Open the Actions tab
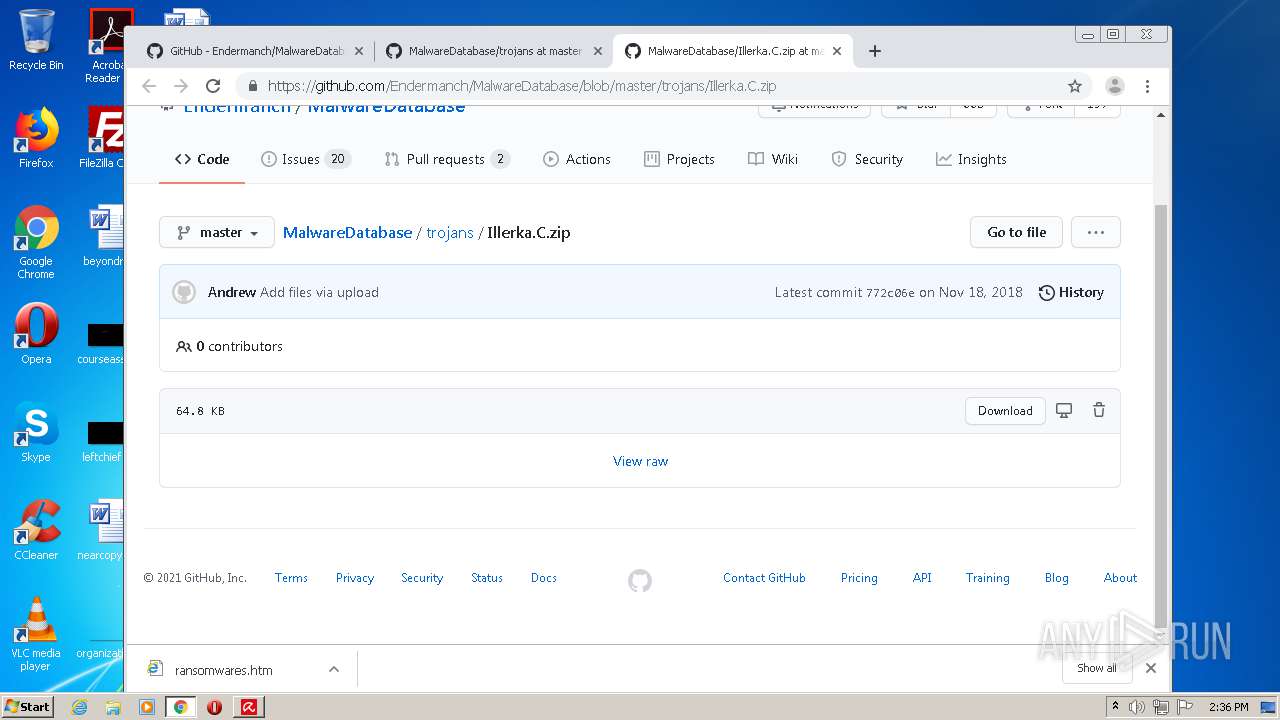The height and width of the screenshot is (720, 1280). (577, 159)
